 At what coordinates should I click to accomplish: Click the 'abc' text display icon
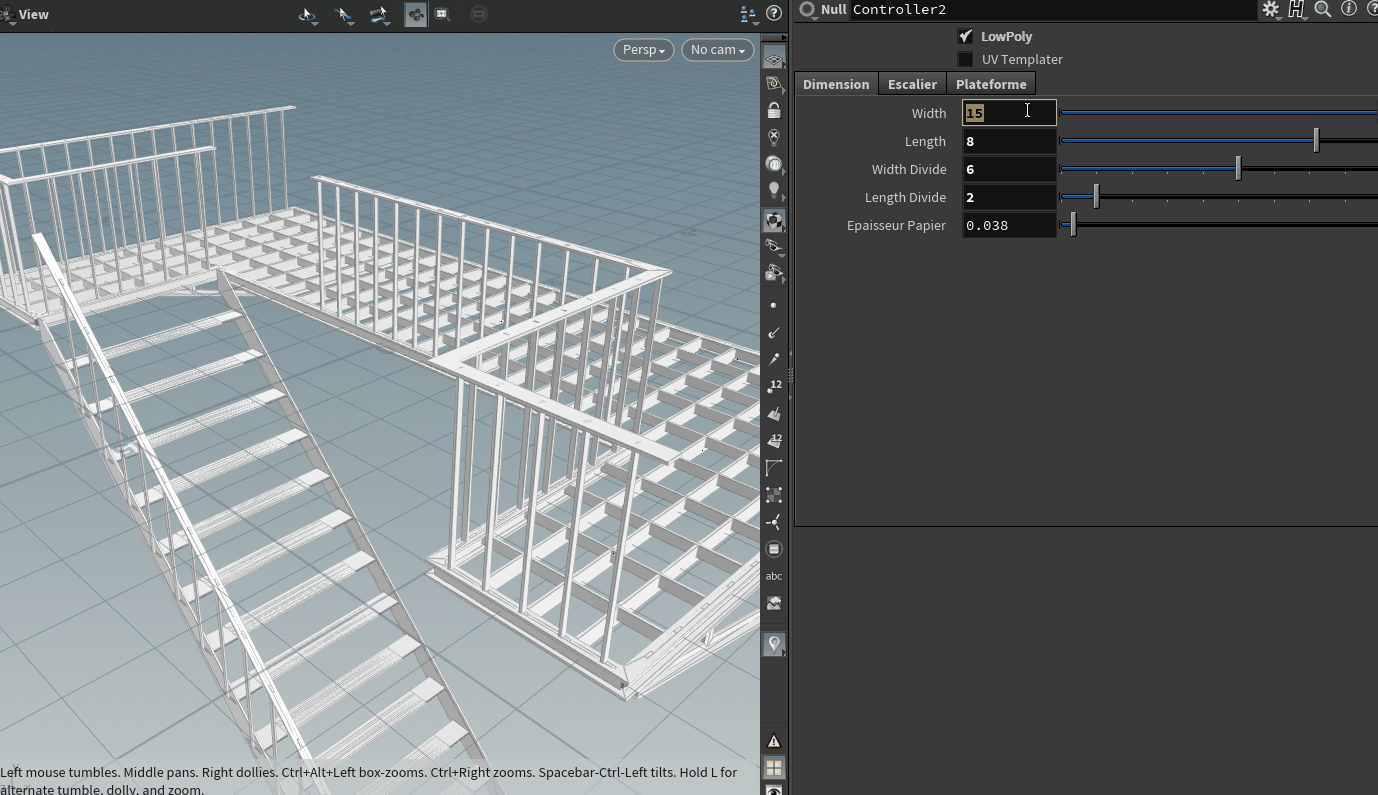coord(773,576)
